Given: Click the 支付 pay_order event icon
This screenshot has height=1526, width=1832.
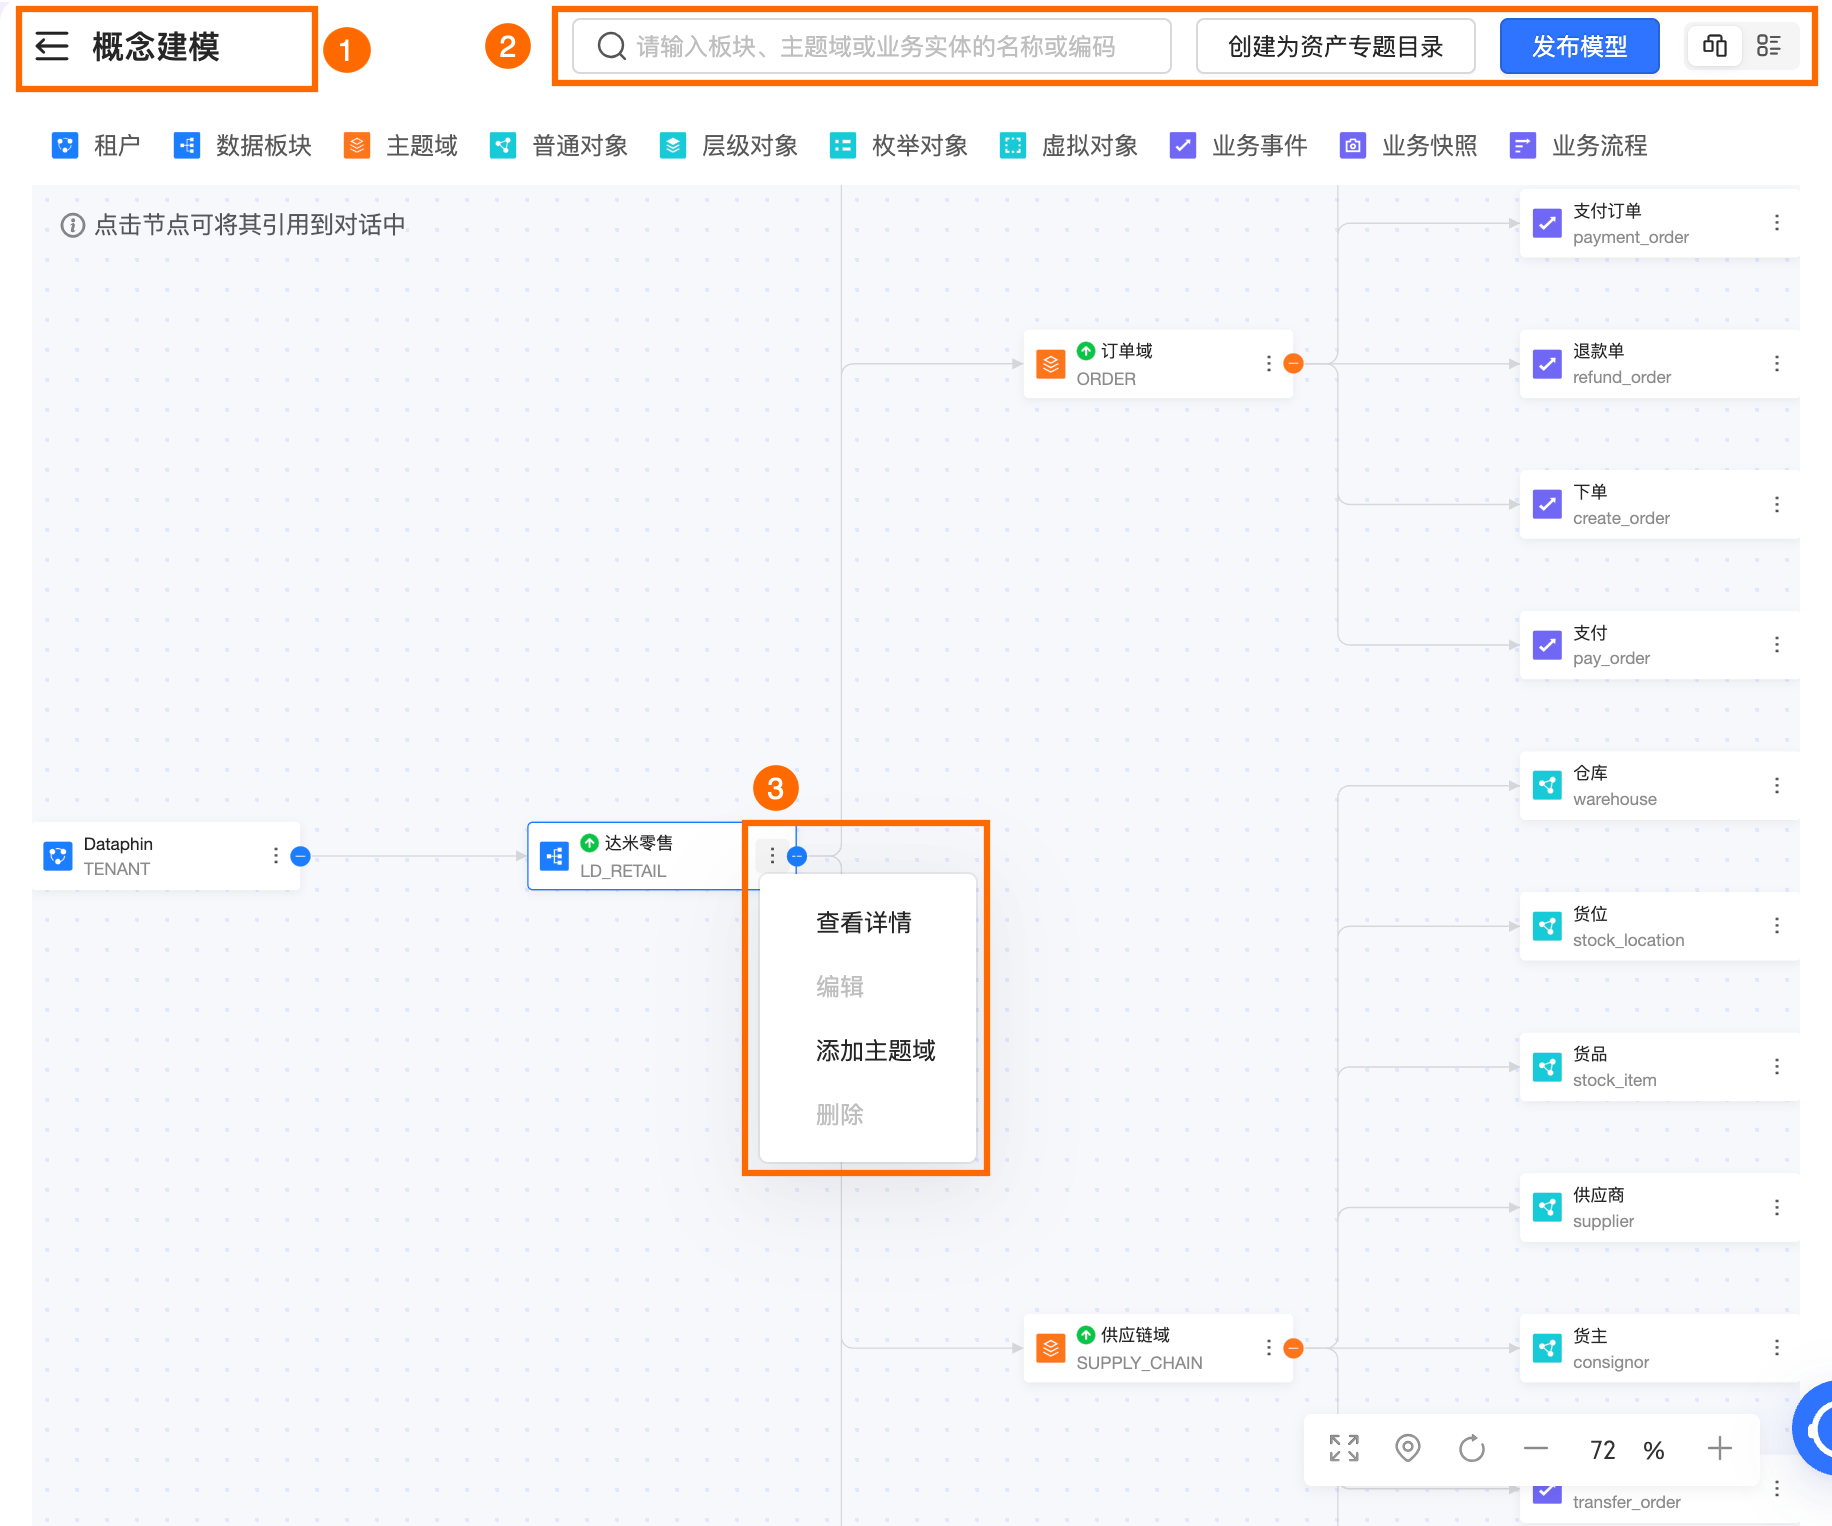Looking at the screenshot, I should (1547, 645).
